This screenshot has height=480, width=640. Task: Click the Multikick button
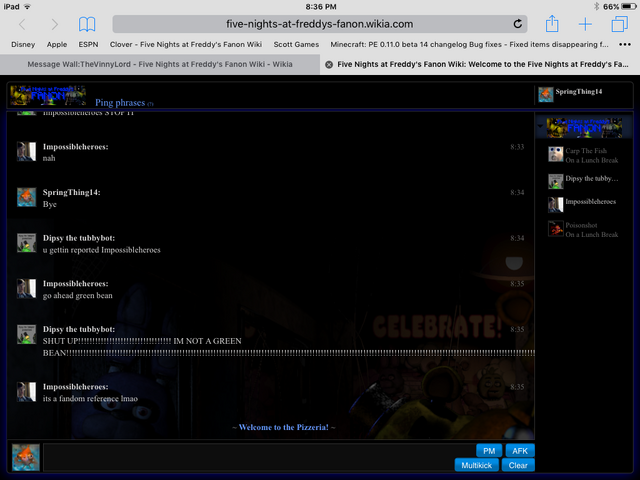476,465
